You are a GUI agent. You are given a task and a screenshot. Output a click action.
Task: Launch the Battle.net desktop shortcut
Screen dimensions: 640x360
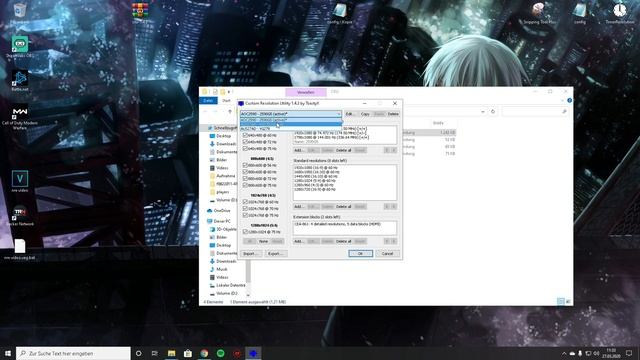[x=20, y=80]
